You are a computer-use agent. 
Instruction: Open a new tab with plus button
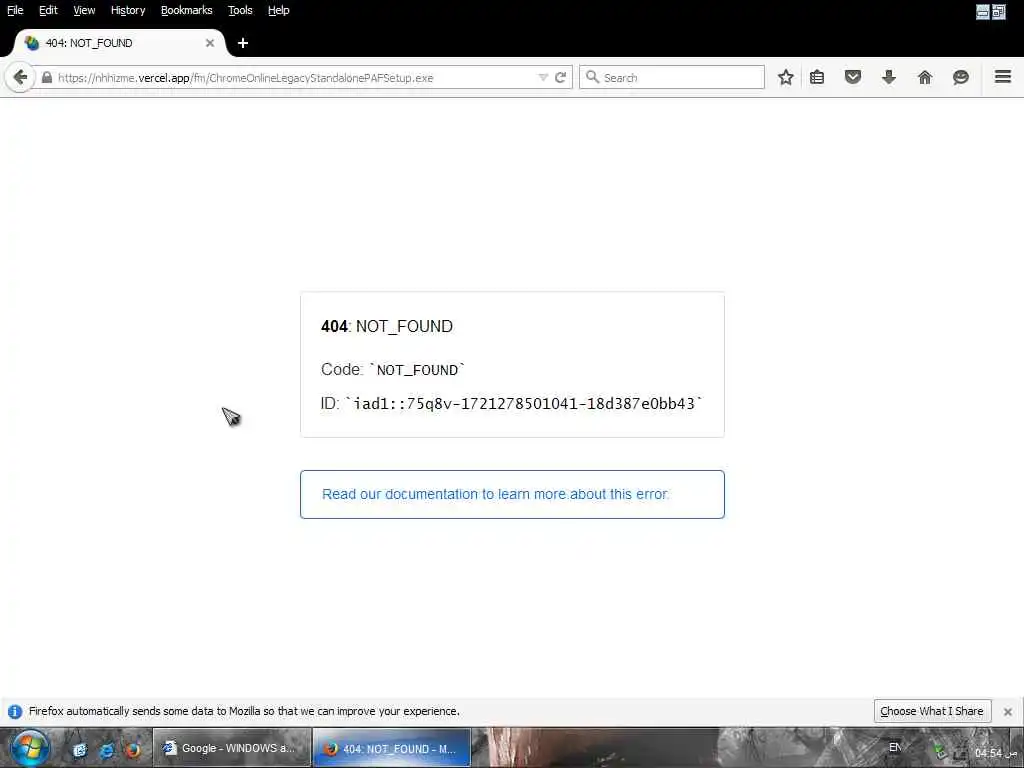(243, 43)
